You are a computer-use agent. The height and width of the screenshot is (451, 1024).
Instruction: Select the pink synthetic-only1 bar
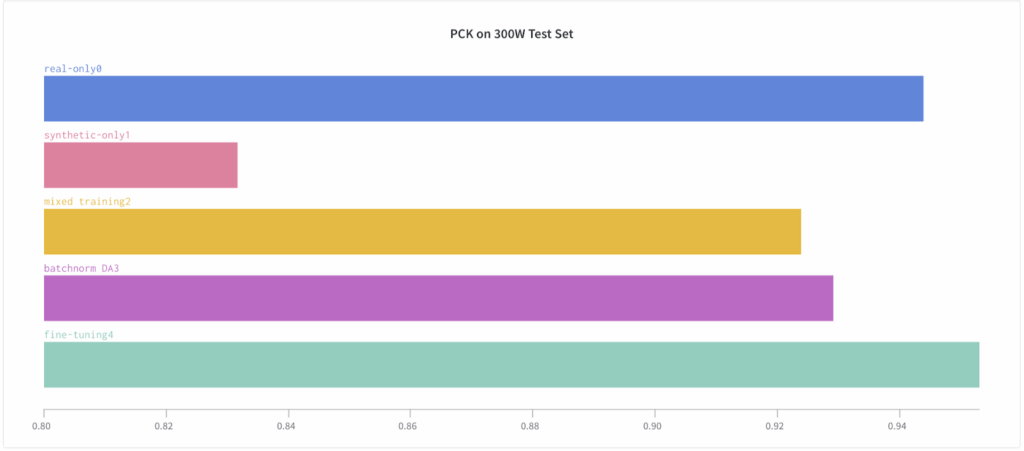(x=140, y=165)
